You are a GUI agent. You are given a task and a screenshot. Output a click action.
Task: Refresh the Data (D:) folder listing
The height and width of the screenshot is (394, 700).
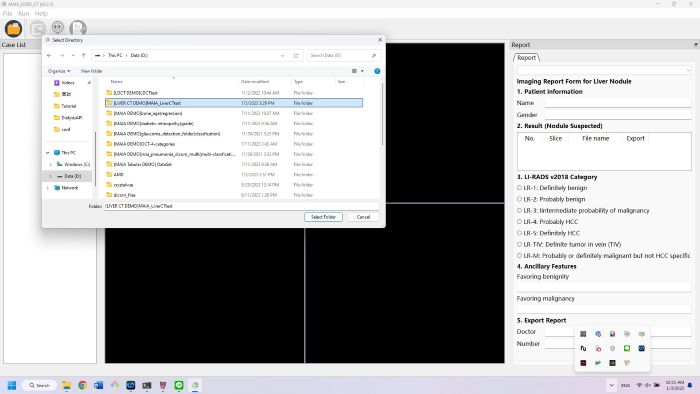click(296, 56)
